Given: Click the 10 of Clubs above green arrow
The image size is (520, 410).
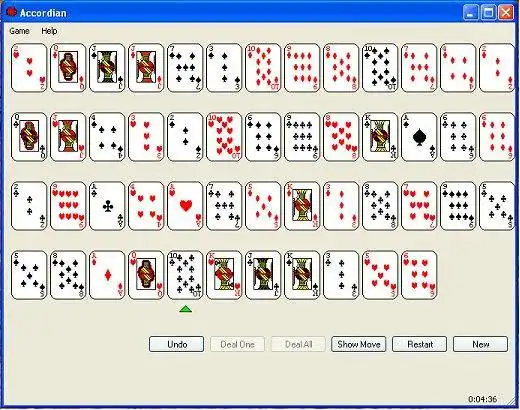Looking at the screenshot, I should [x=185, y=275].
